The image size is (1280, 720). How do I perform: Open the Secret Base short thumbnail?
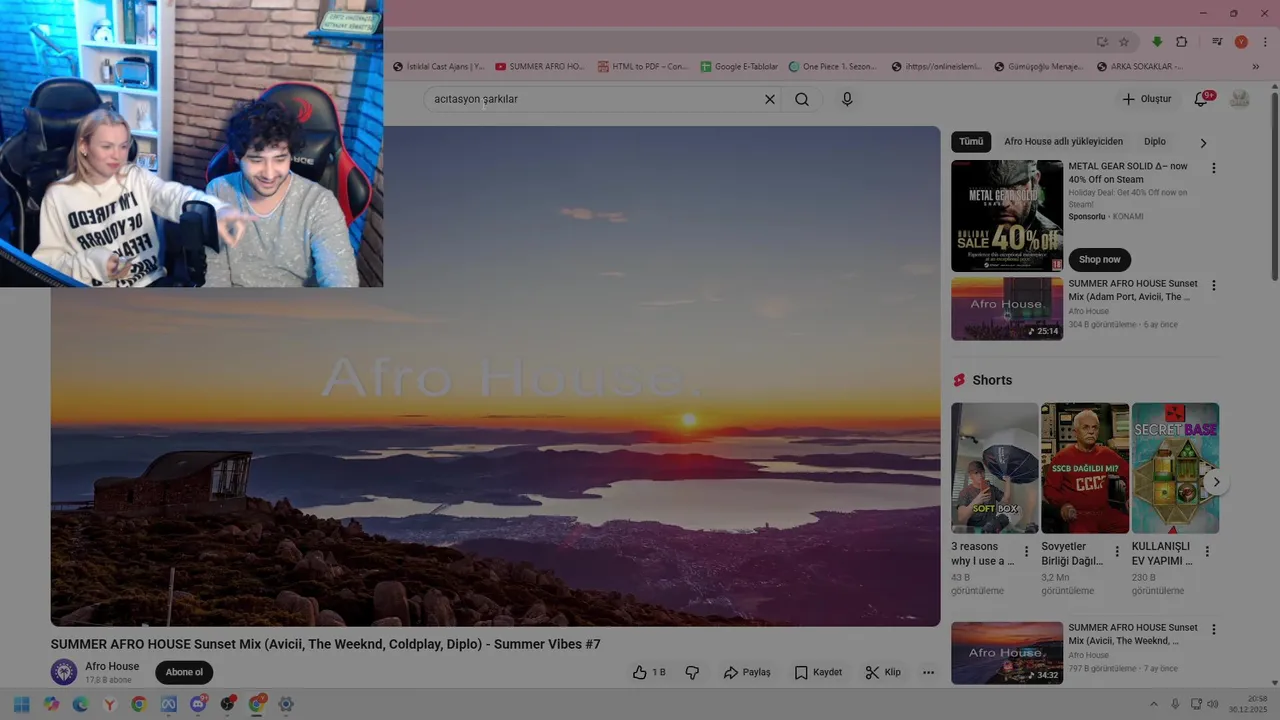click(x=1175, y=468)
